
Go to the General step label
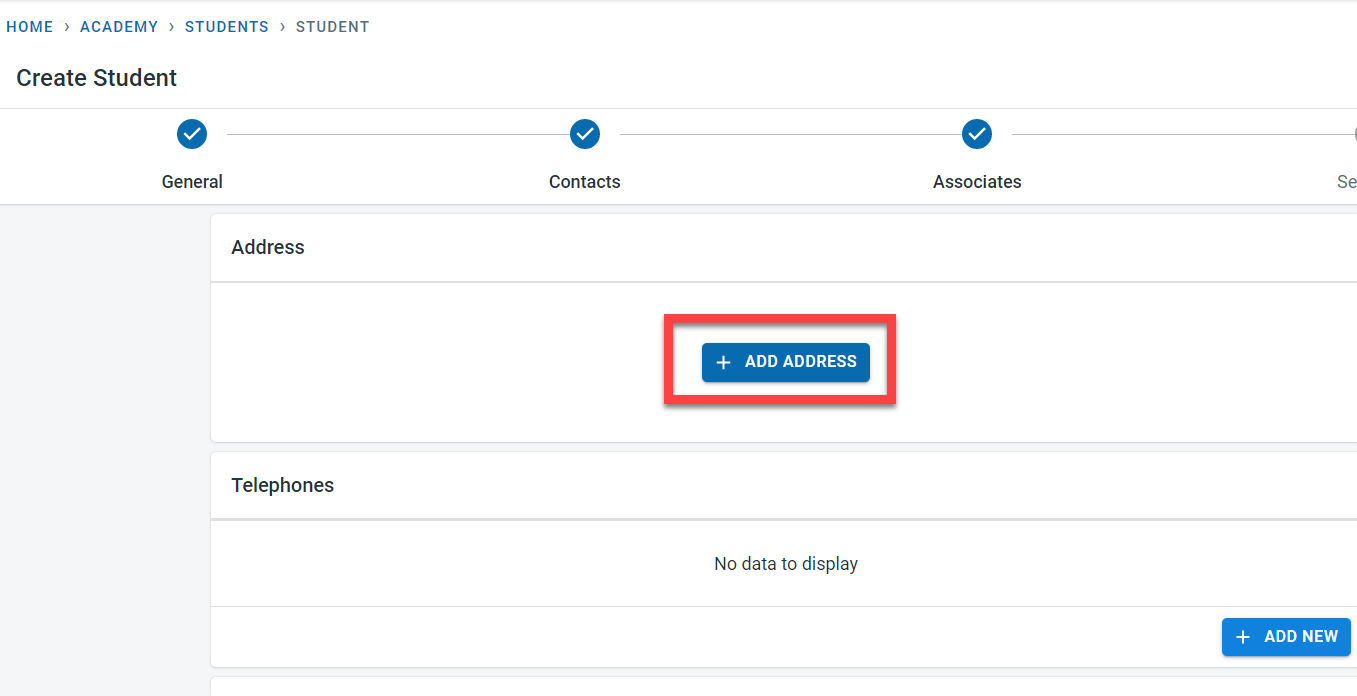192,182
